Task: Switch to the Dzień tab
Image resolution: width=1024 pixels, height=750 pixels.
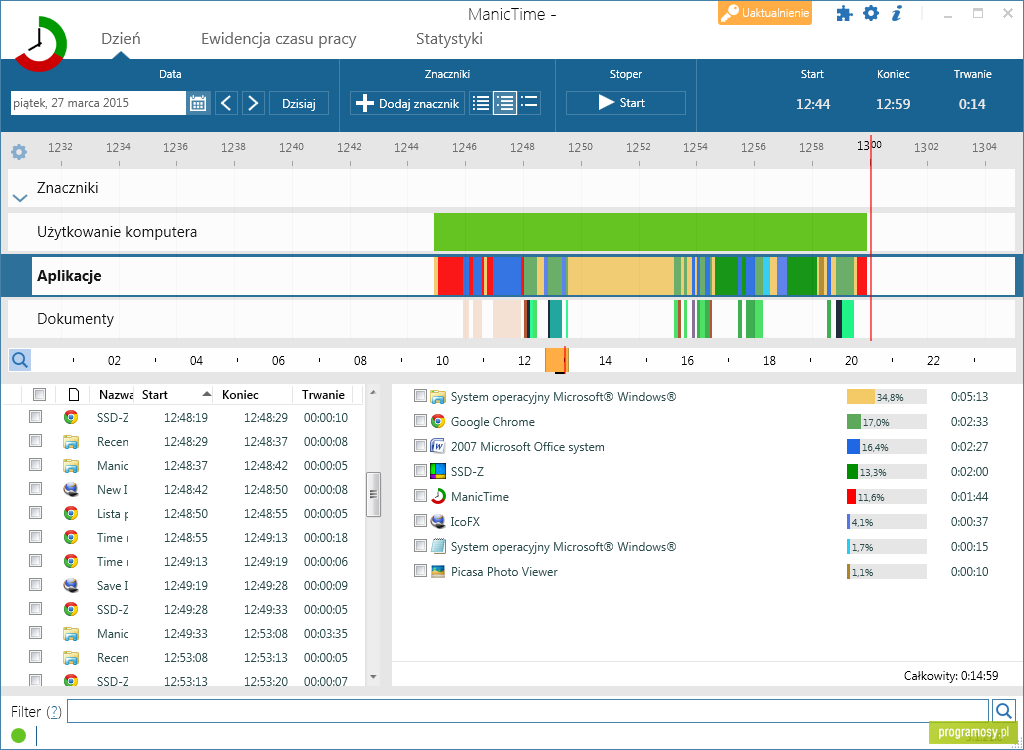Action: click(121, 39)
